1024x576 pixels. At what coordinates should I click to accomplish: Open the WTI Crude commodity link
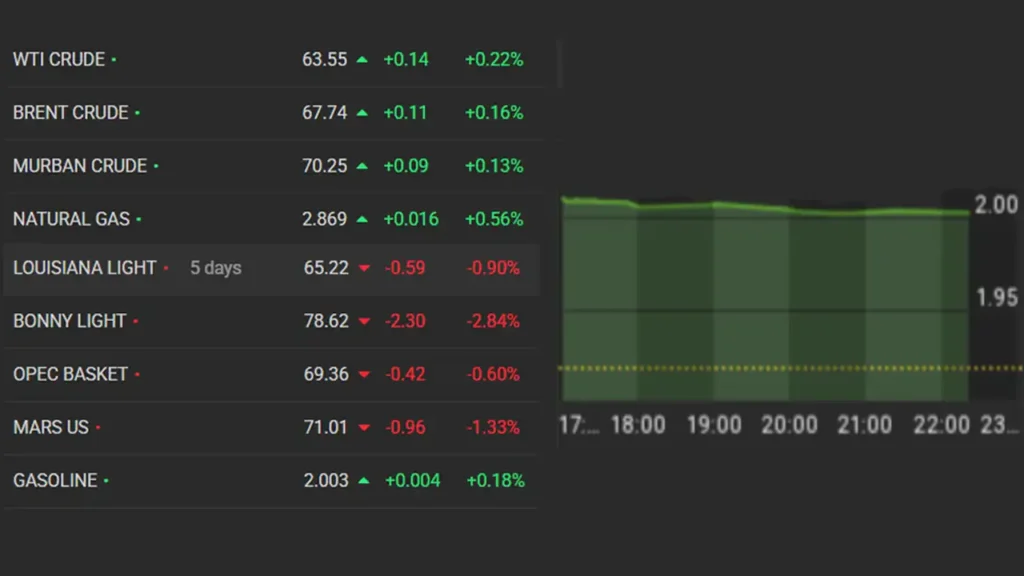click(59, 59)
